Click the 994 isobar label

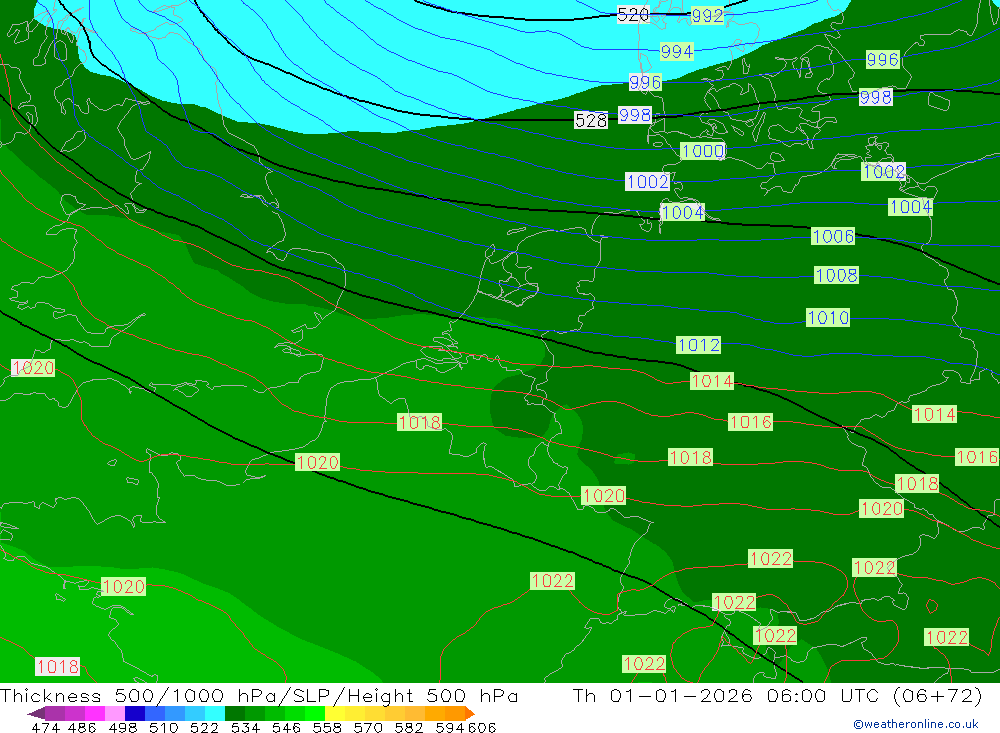(677, 51)
